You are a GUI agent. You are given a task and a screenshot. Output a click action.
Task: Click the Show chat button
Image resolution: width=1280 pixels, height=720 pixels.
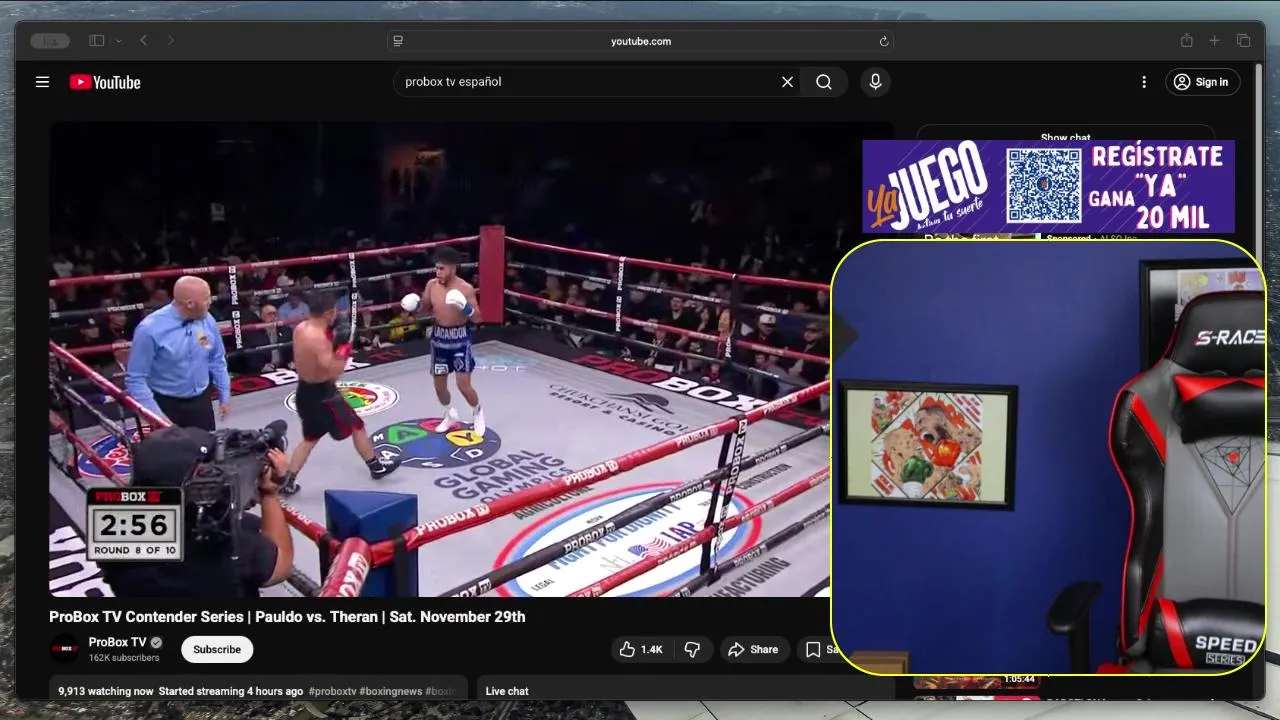tap(1065, 135)
